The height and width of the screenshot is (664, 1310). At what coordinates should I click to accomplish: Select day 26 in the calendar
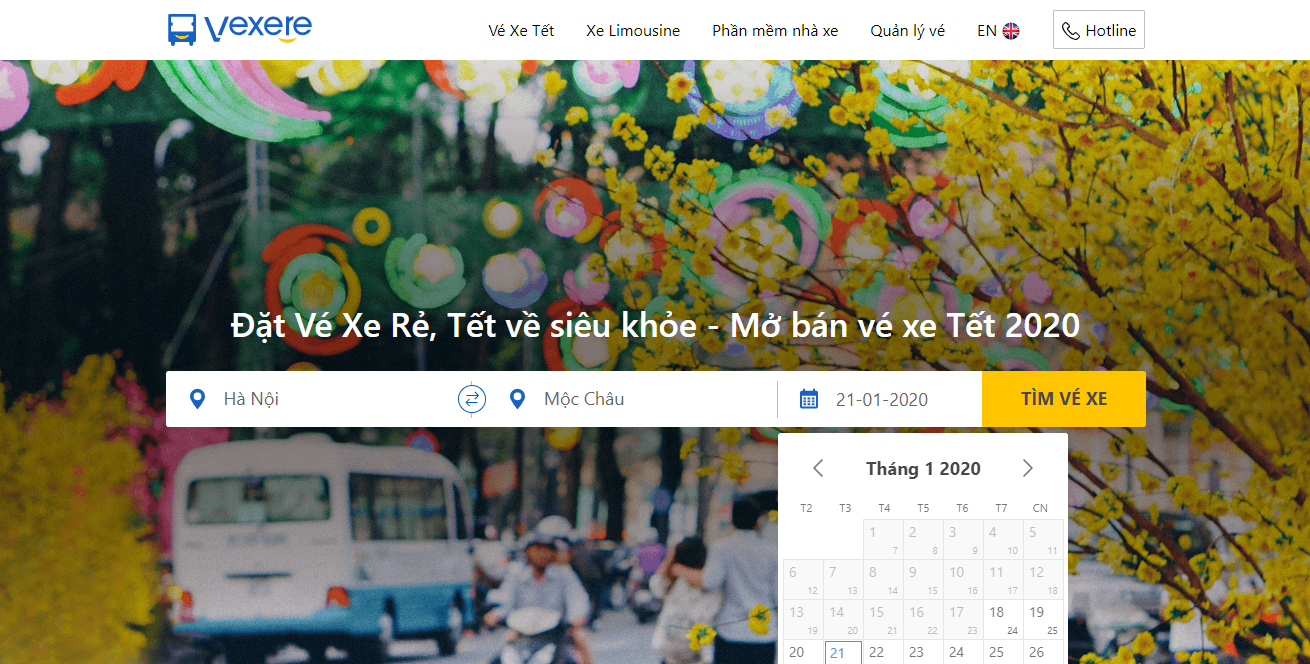[1043, 653]
